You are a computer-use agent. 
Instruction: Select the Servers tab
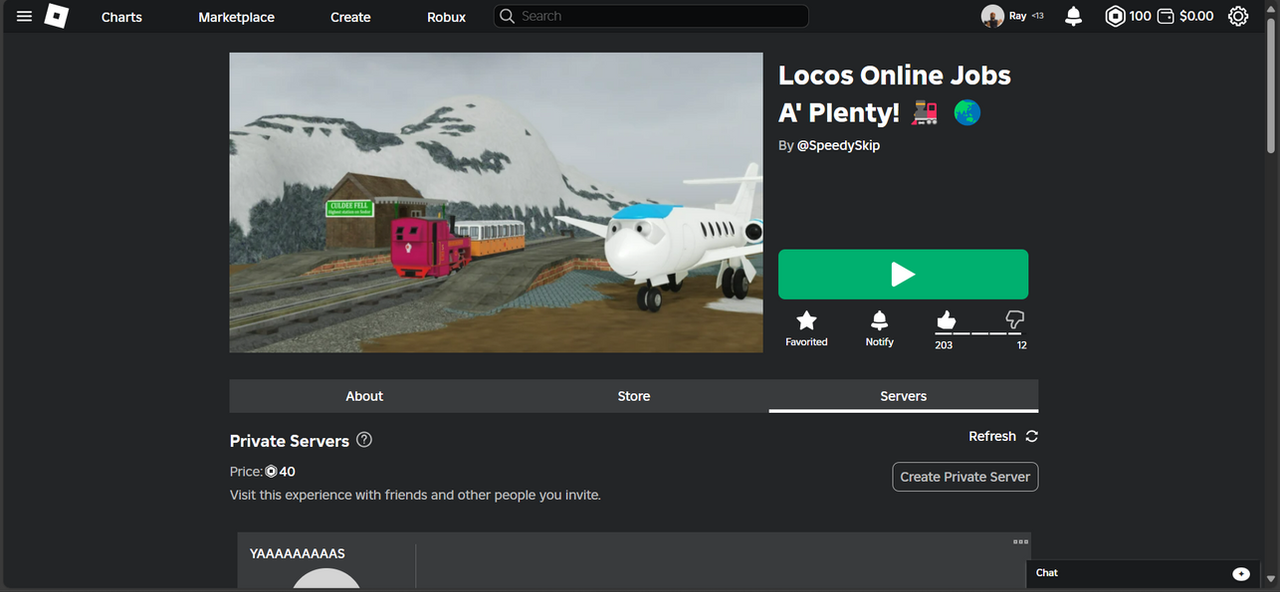[903, 396]
